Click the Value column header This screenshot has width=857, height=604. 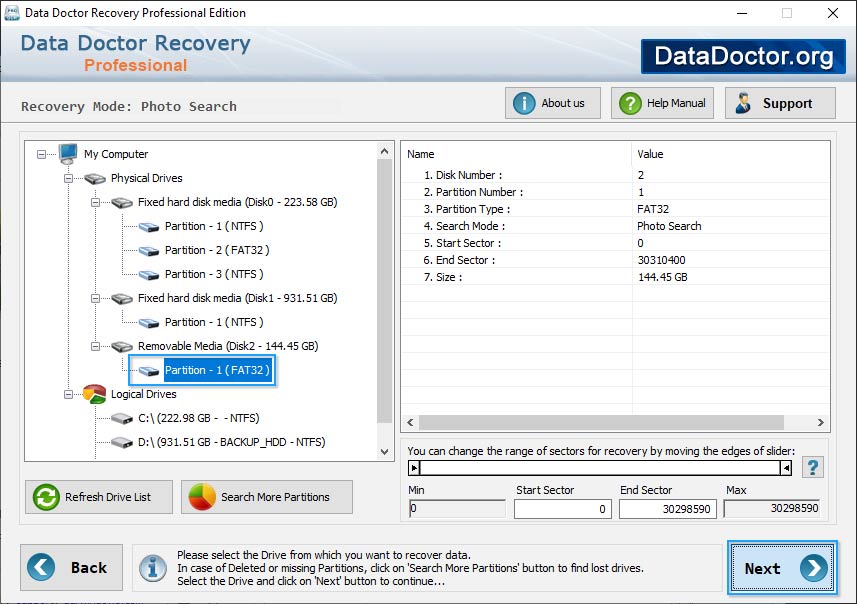point(731,154)
